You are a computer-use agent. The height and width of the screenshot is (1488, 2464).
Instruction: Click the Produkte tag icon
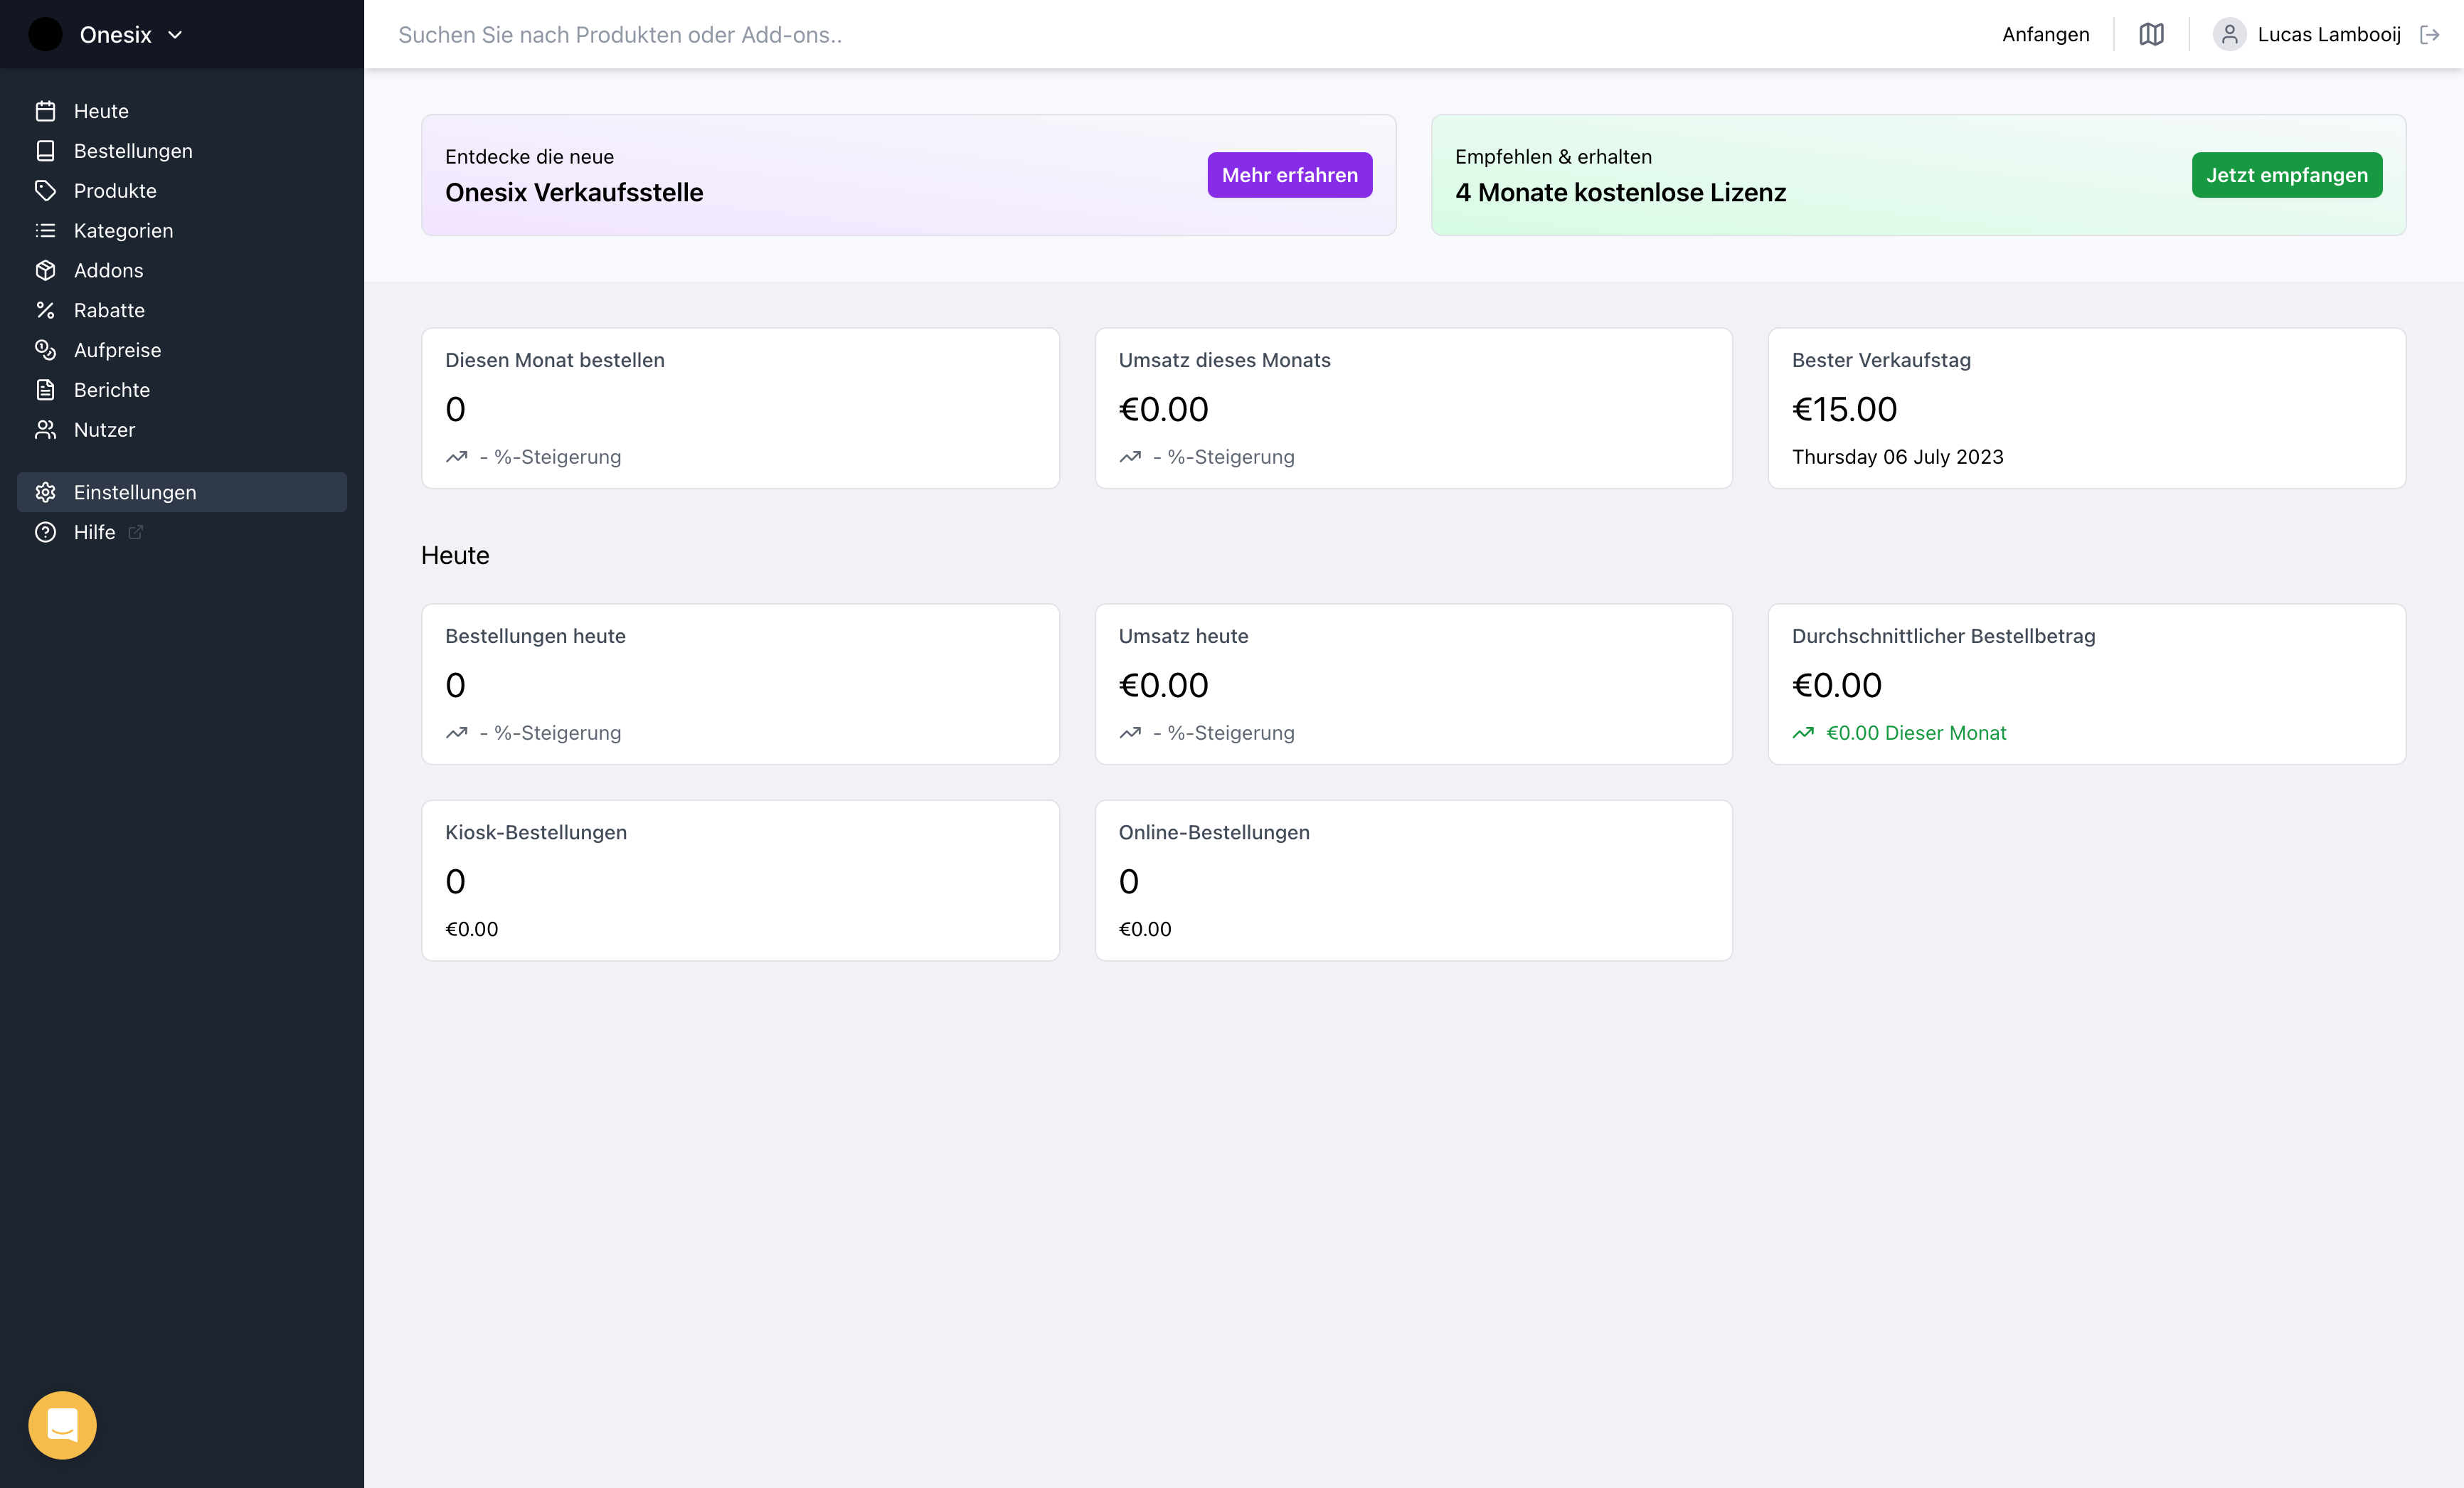point(45,191)
